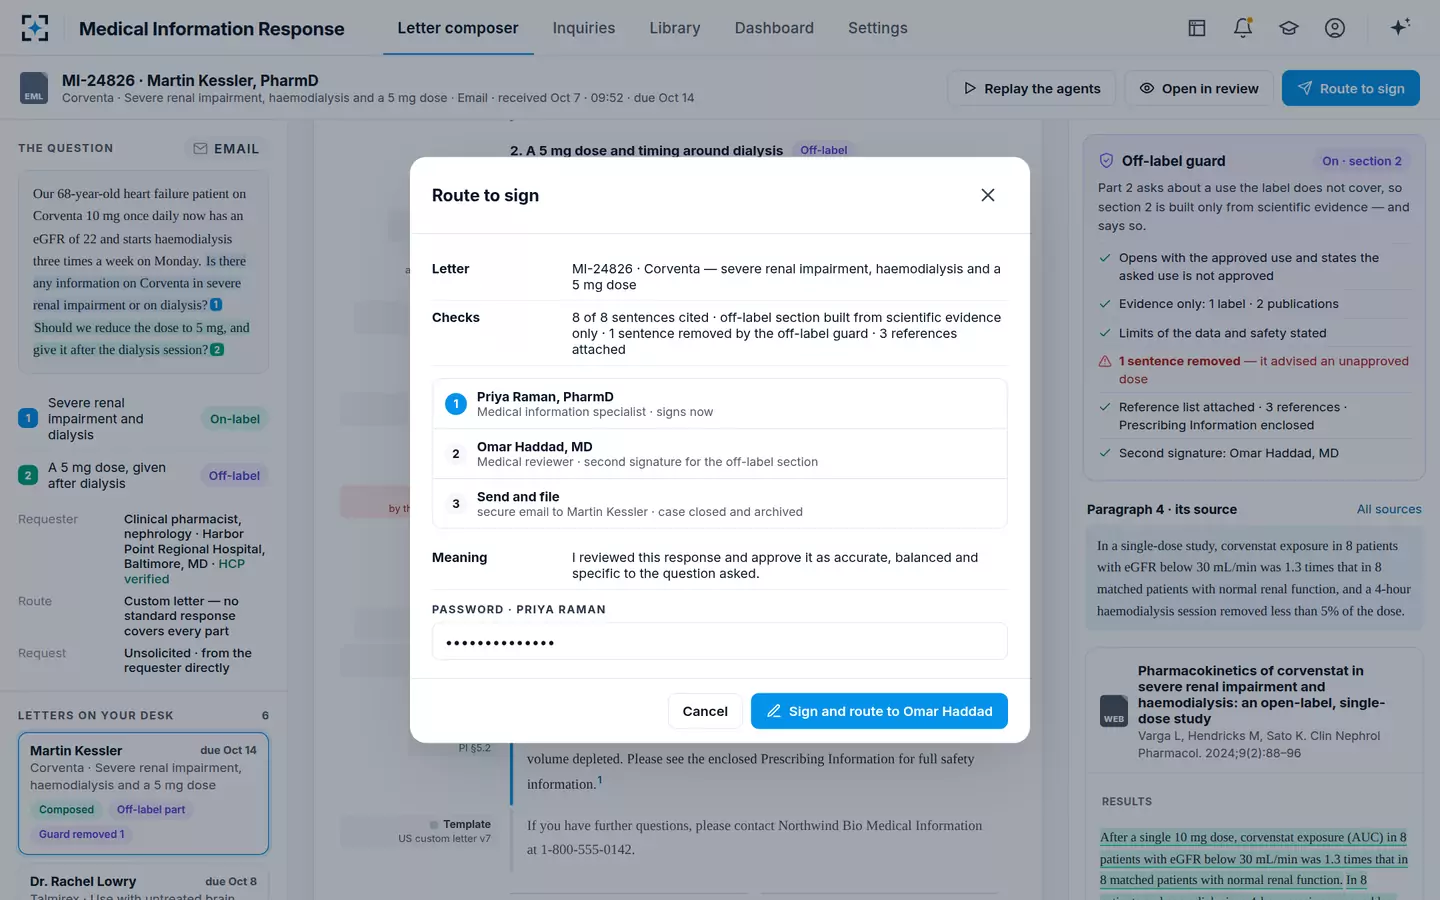The width and height of the screenshot is (1440, 900).
Task: Click the All sources link
Action: (x=1389, y=509)
